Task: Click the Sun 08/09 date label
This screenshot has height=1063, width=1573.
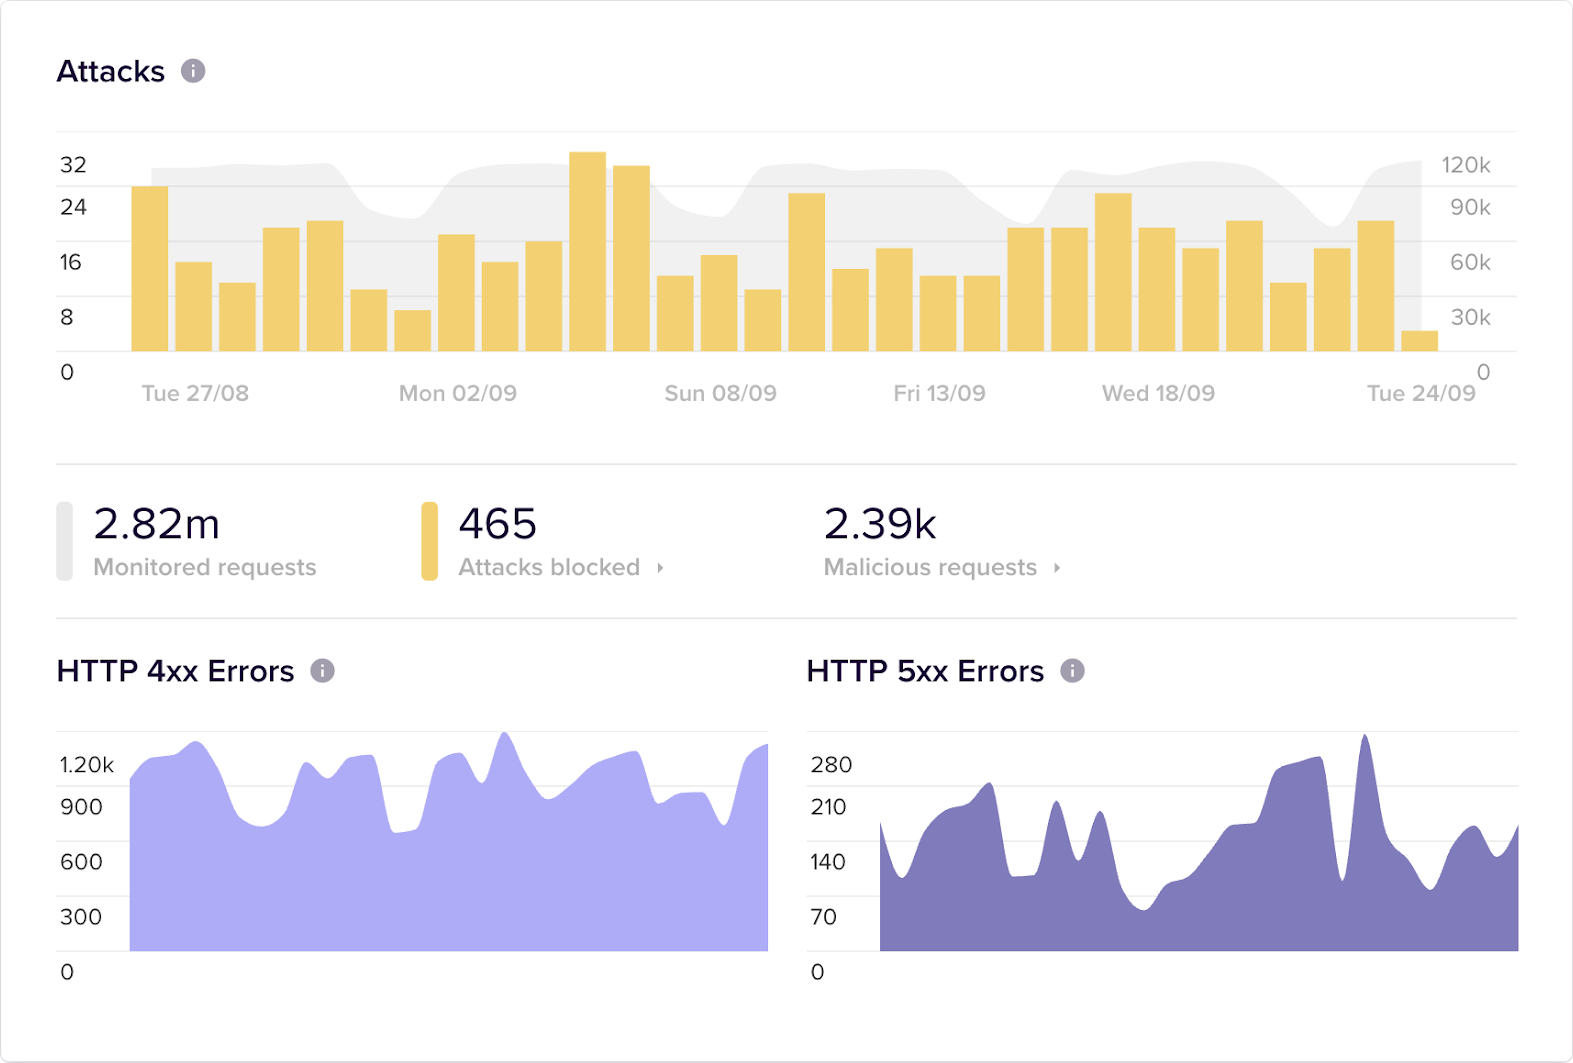Action: tap(720, 393)
